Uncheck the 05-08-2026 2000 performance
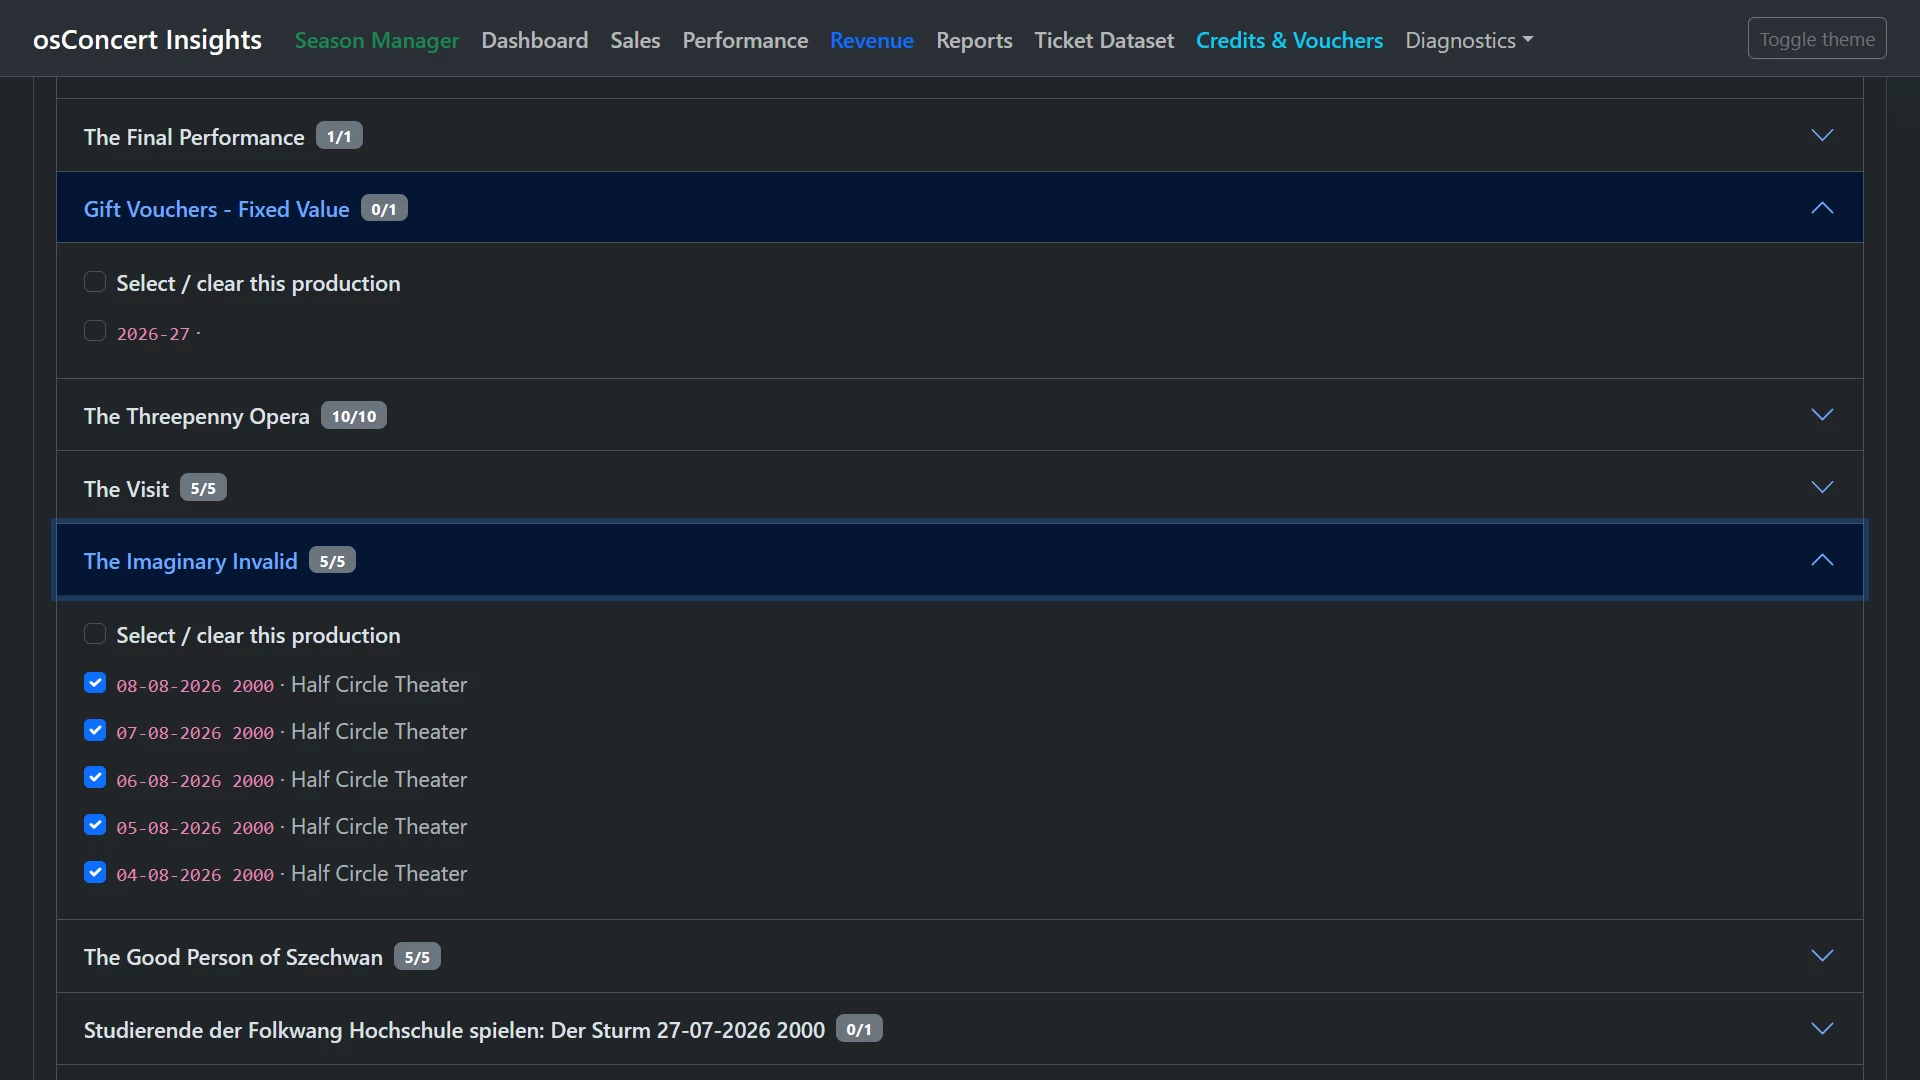The height and width of the screenshot is (1080, 1920). pos(95,825)
